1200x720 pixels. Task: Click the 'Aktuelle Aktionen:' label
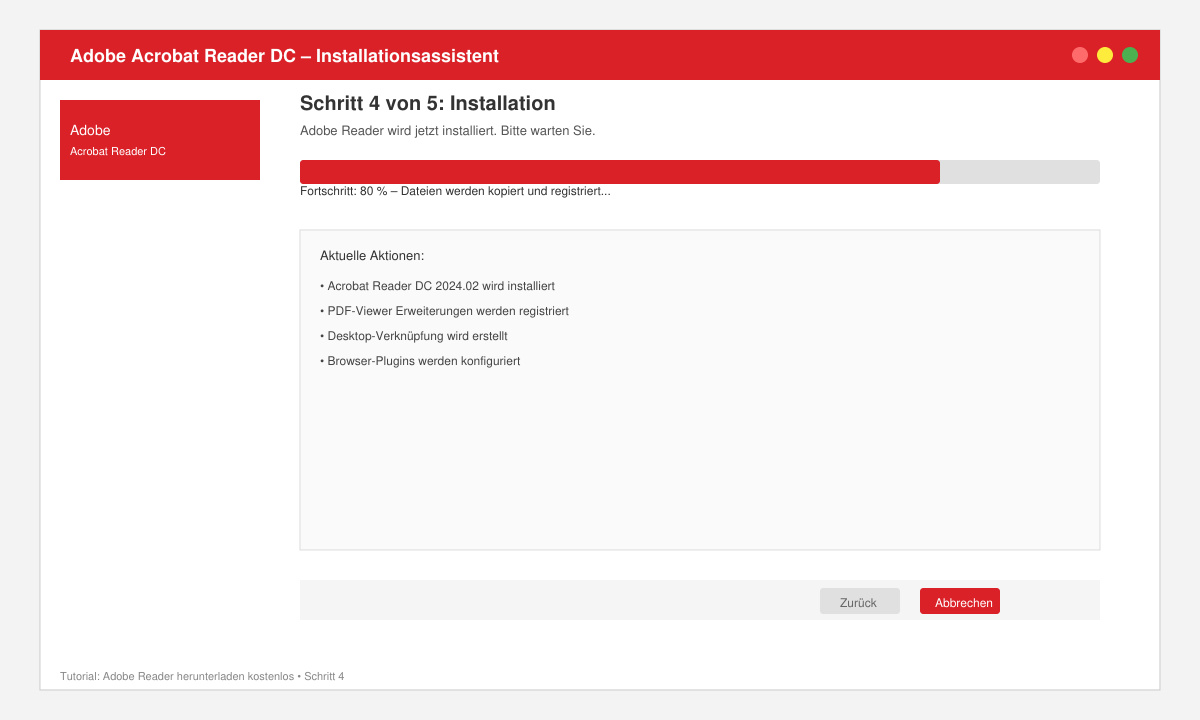click(x=372, y=256)
